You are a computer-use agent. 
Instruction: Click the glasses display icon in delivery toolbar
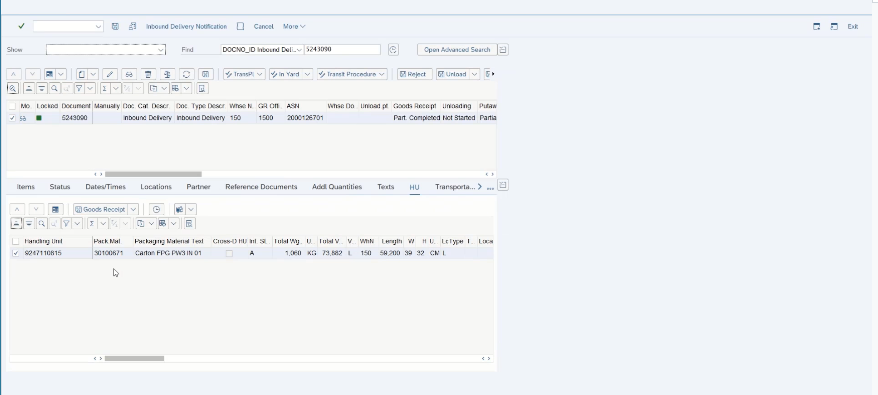(129, 74)
